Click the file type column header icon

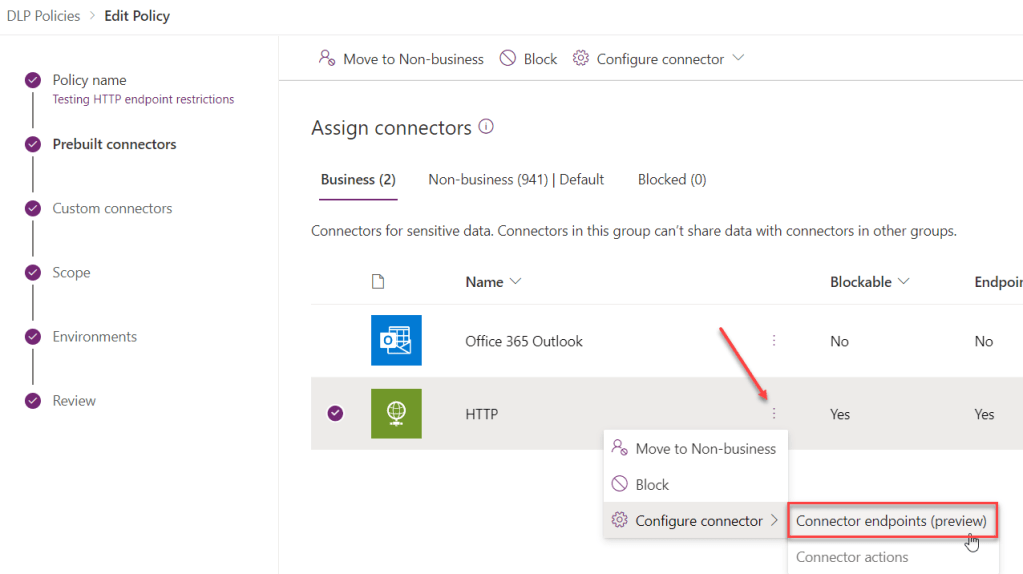378,282
